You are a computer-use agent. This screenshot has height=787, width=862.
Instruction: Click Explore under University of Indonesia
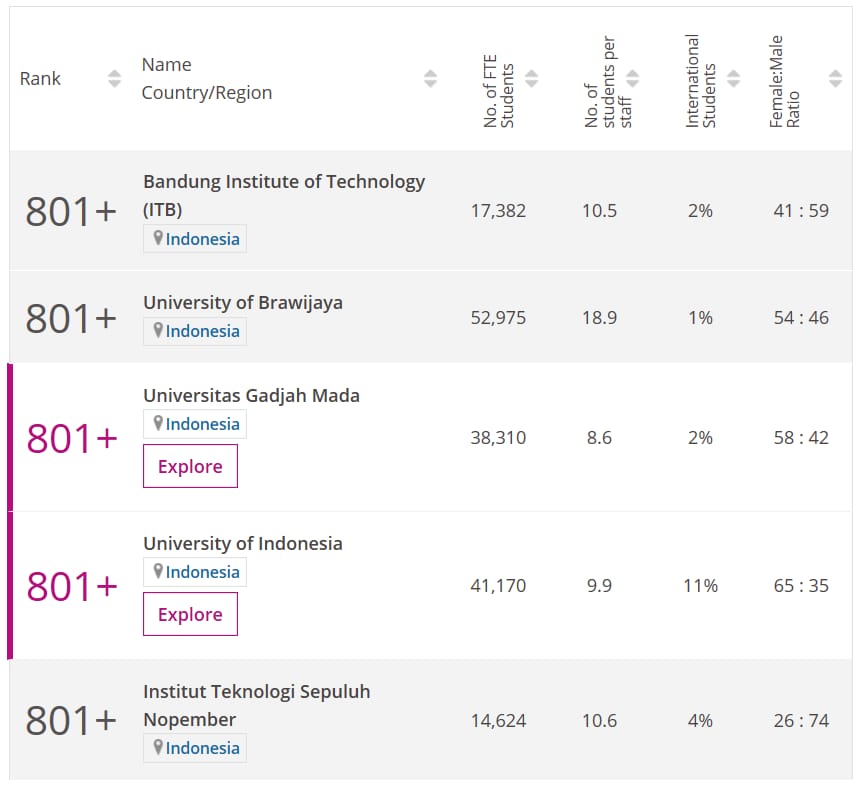tap(190, 615)
